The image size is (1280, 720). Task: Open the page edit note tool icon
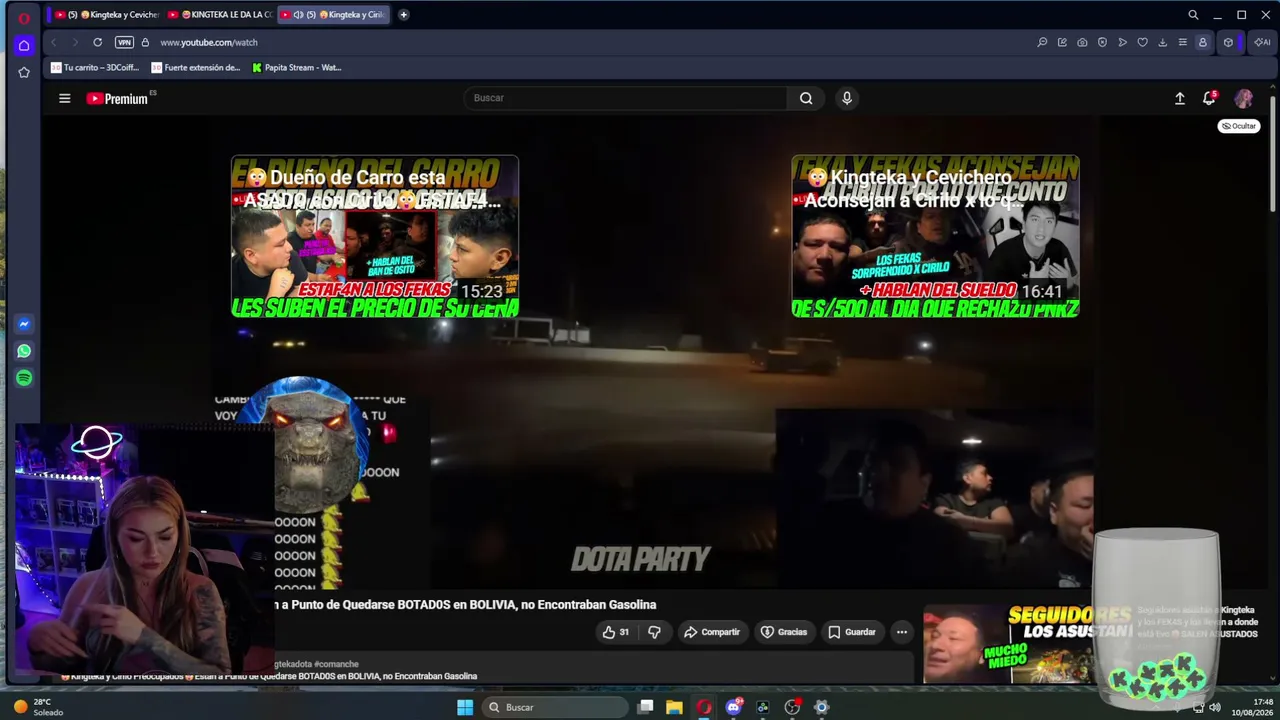[x=1062, y=42]
